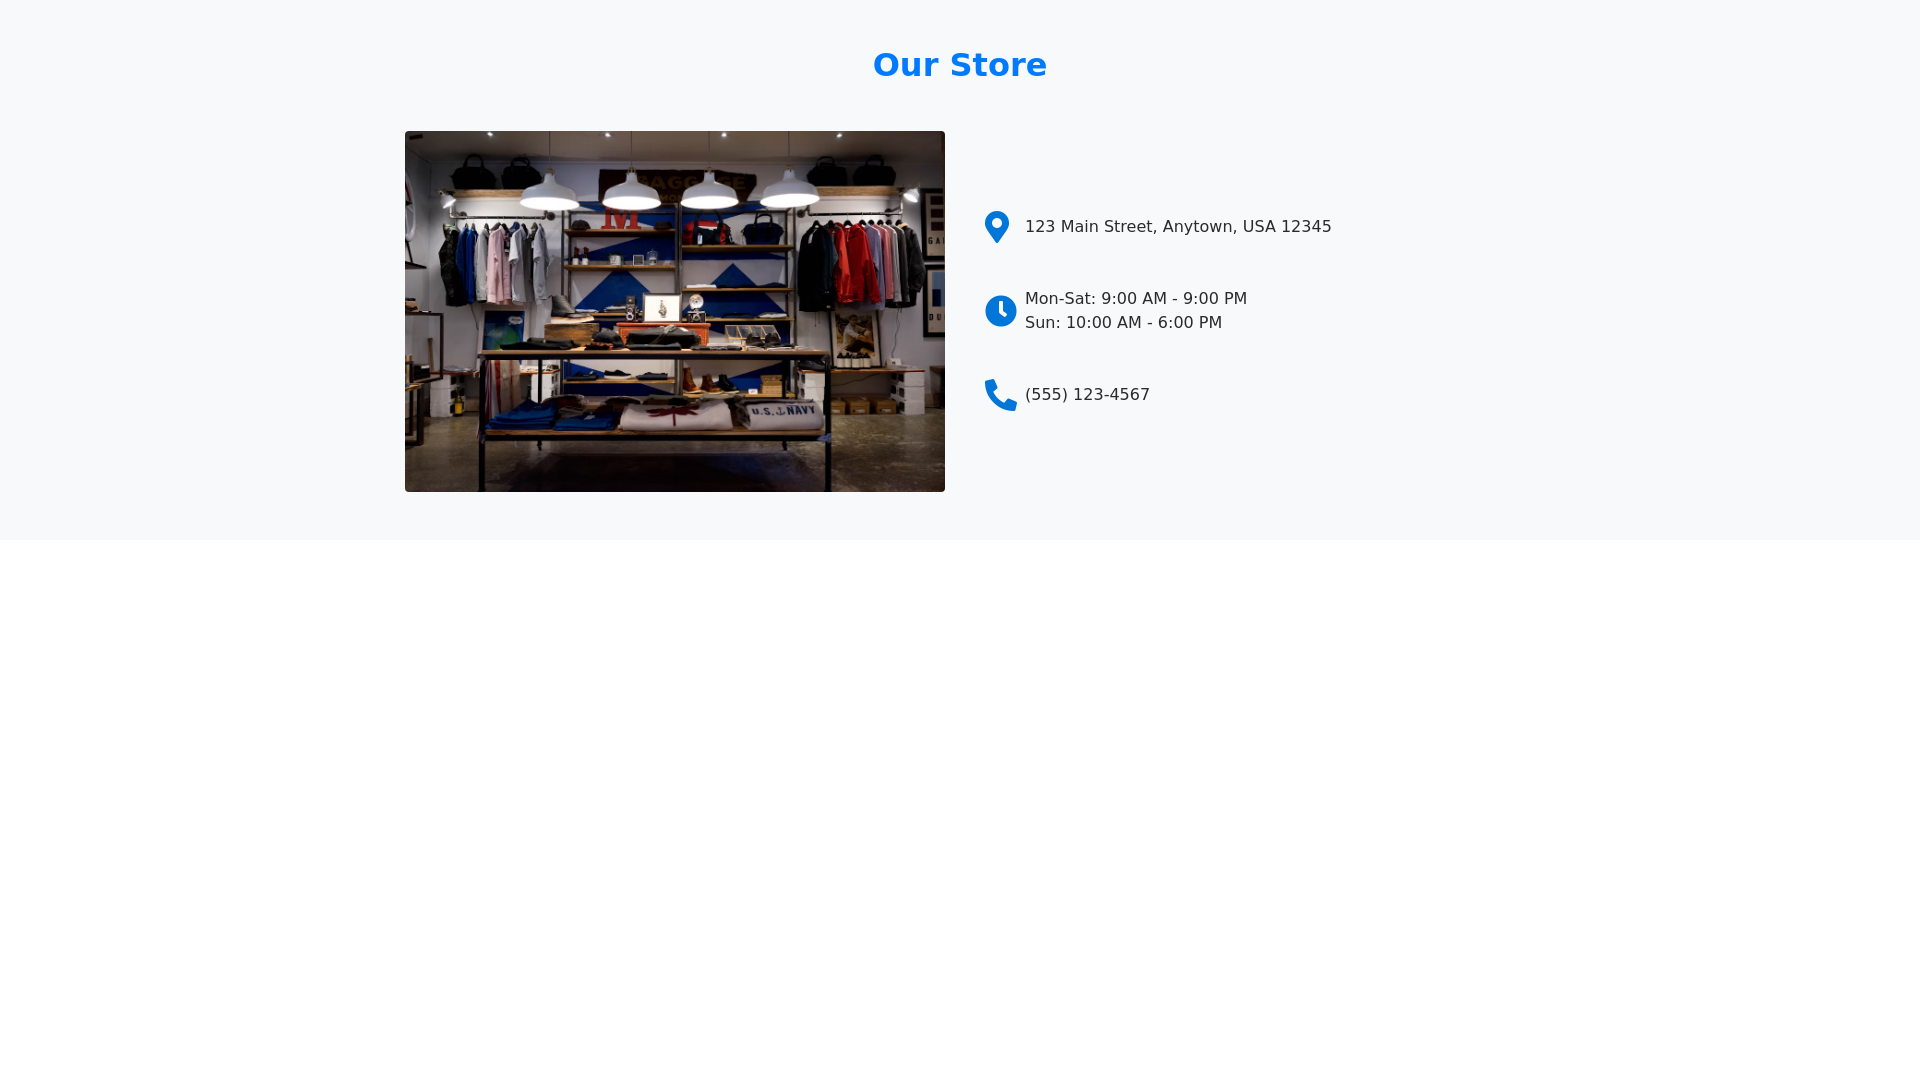Click the map pin location icon
The height and width of the screenshot is (1080, 1920).
click(x=997, y=227)
